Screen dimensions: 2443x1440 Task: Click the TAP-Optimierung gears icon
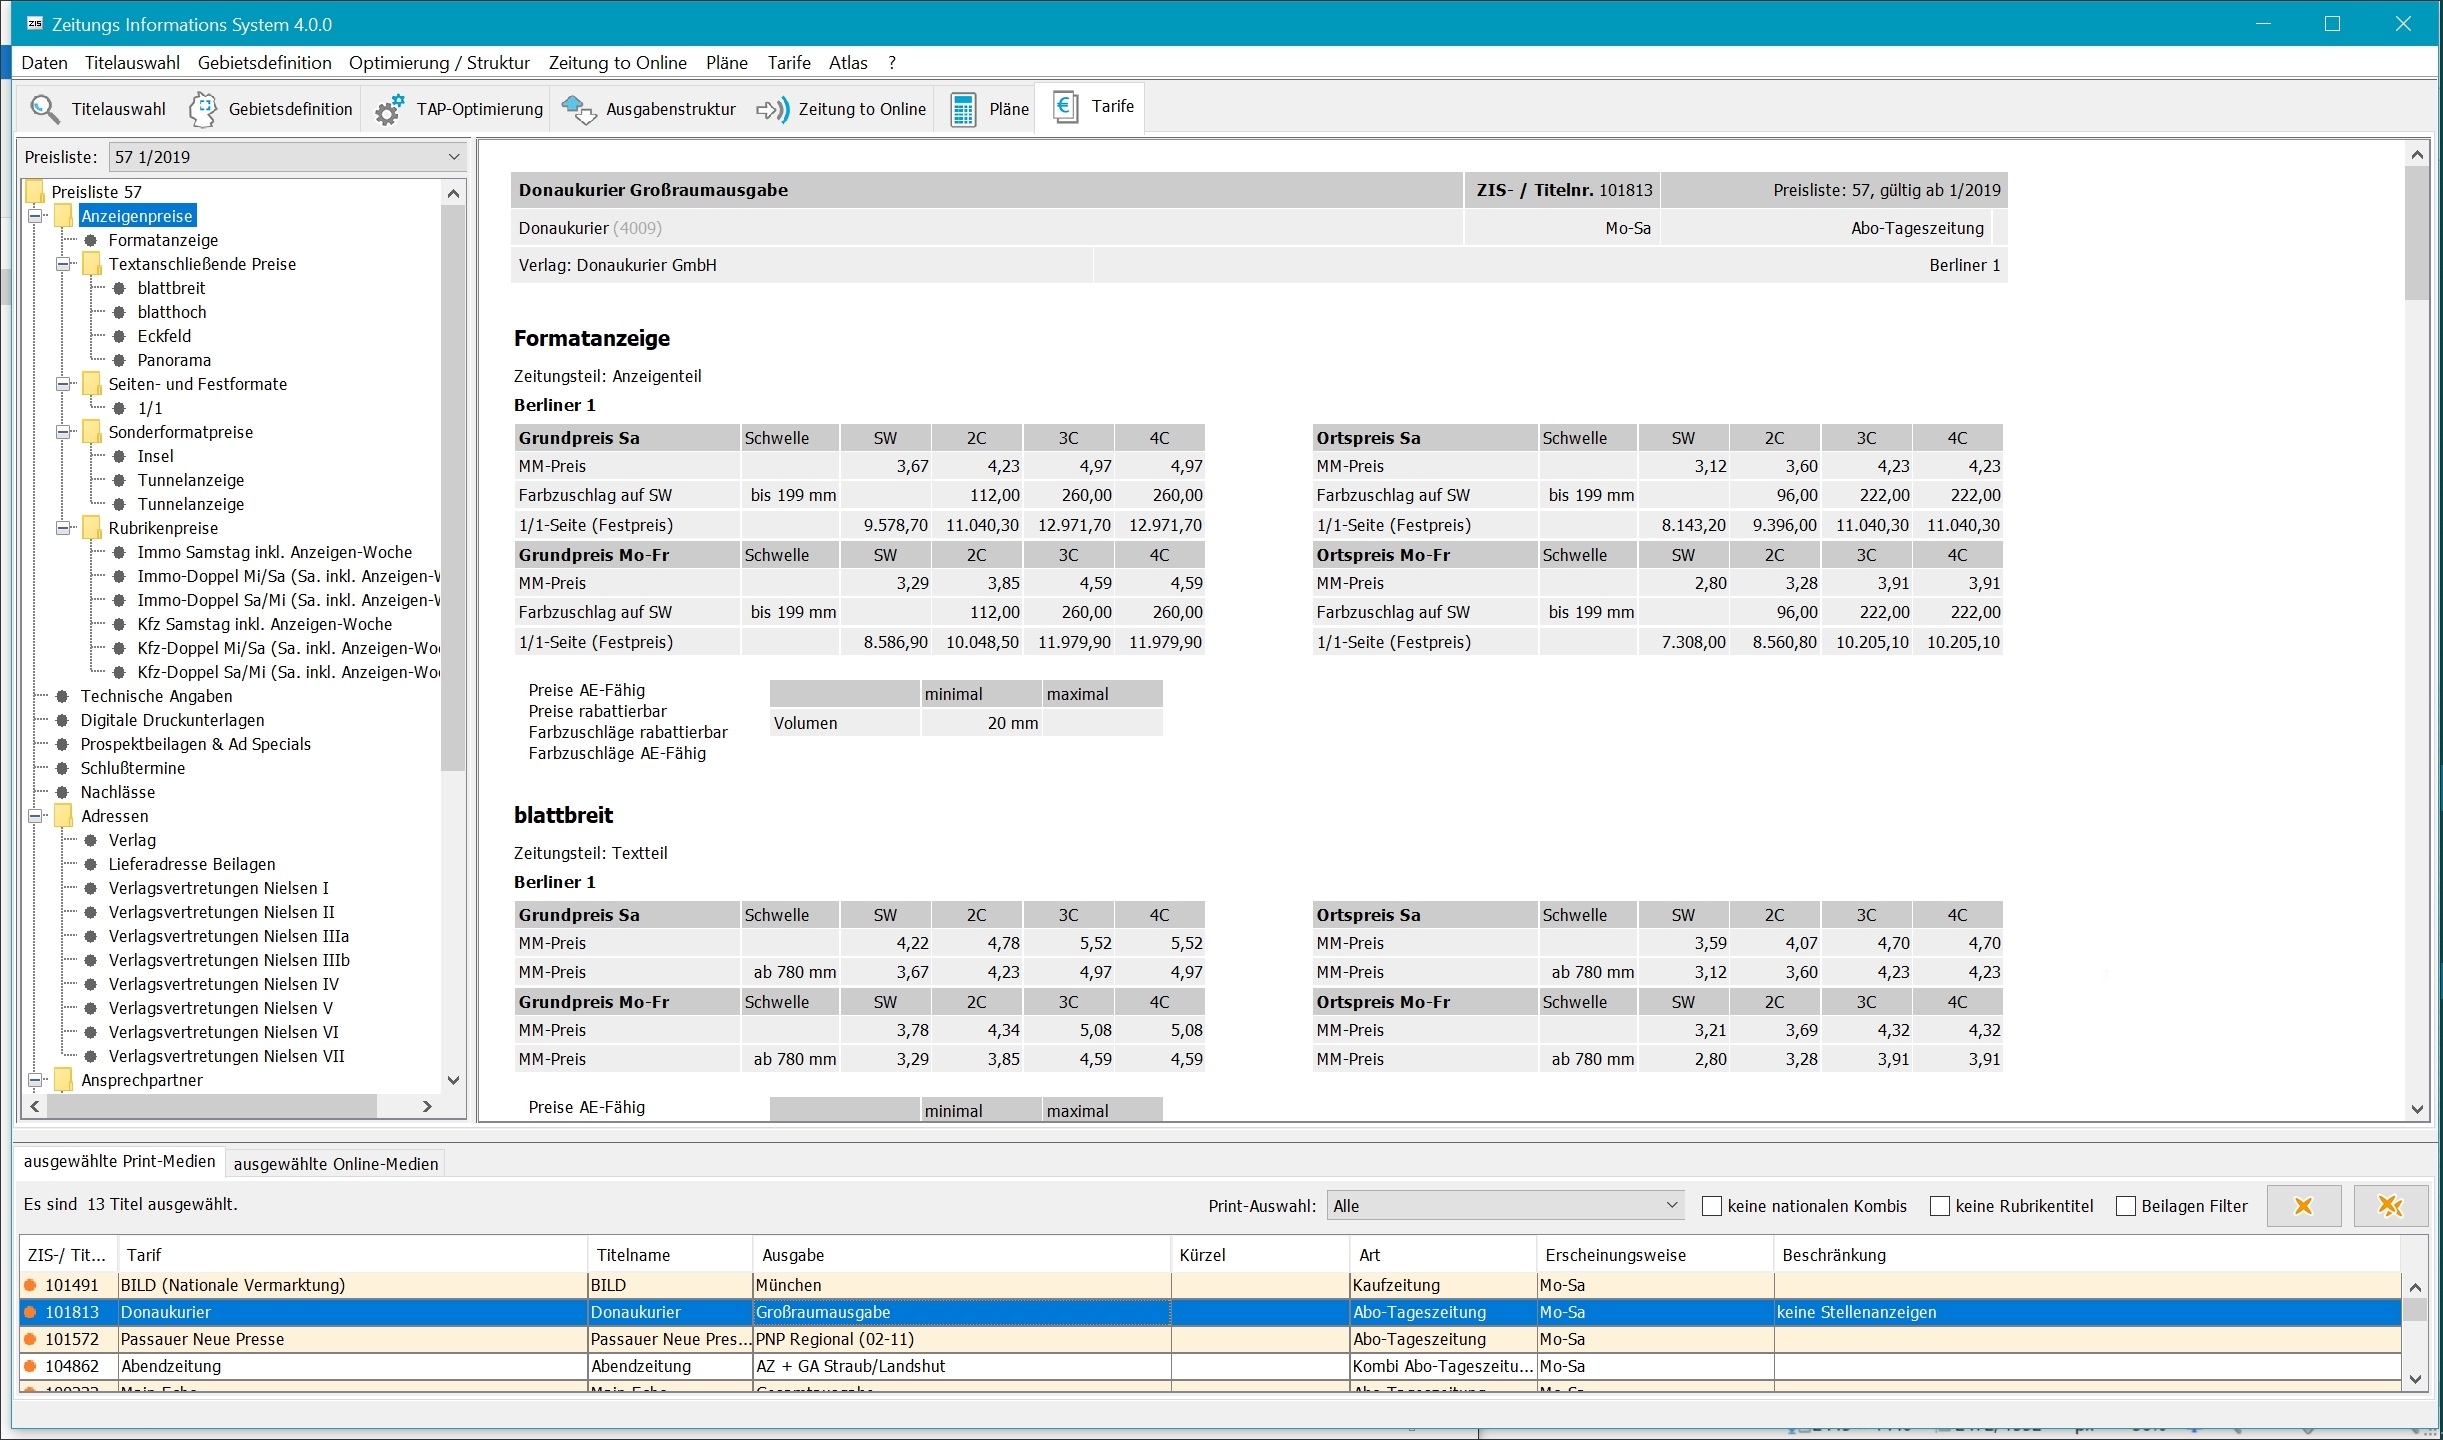coord(390,109)
